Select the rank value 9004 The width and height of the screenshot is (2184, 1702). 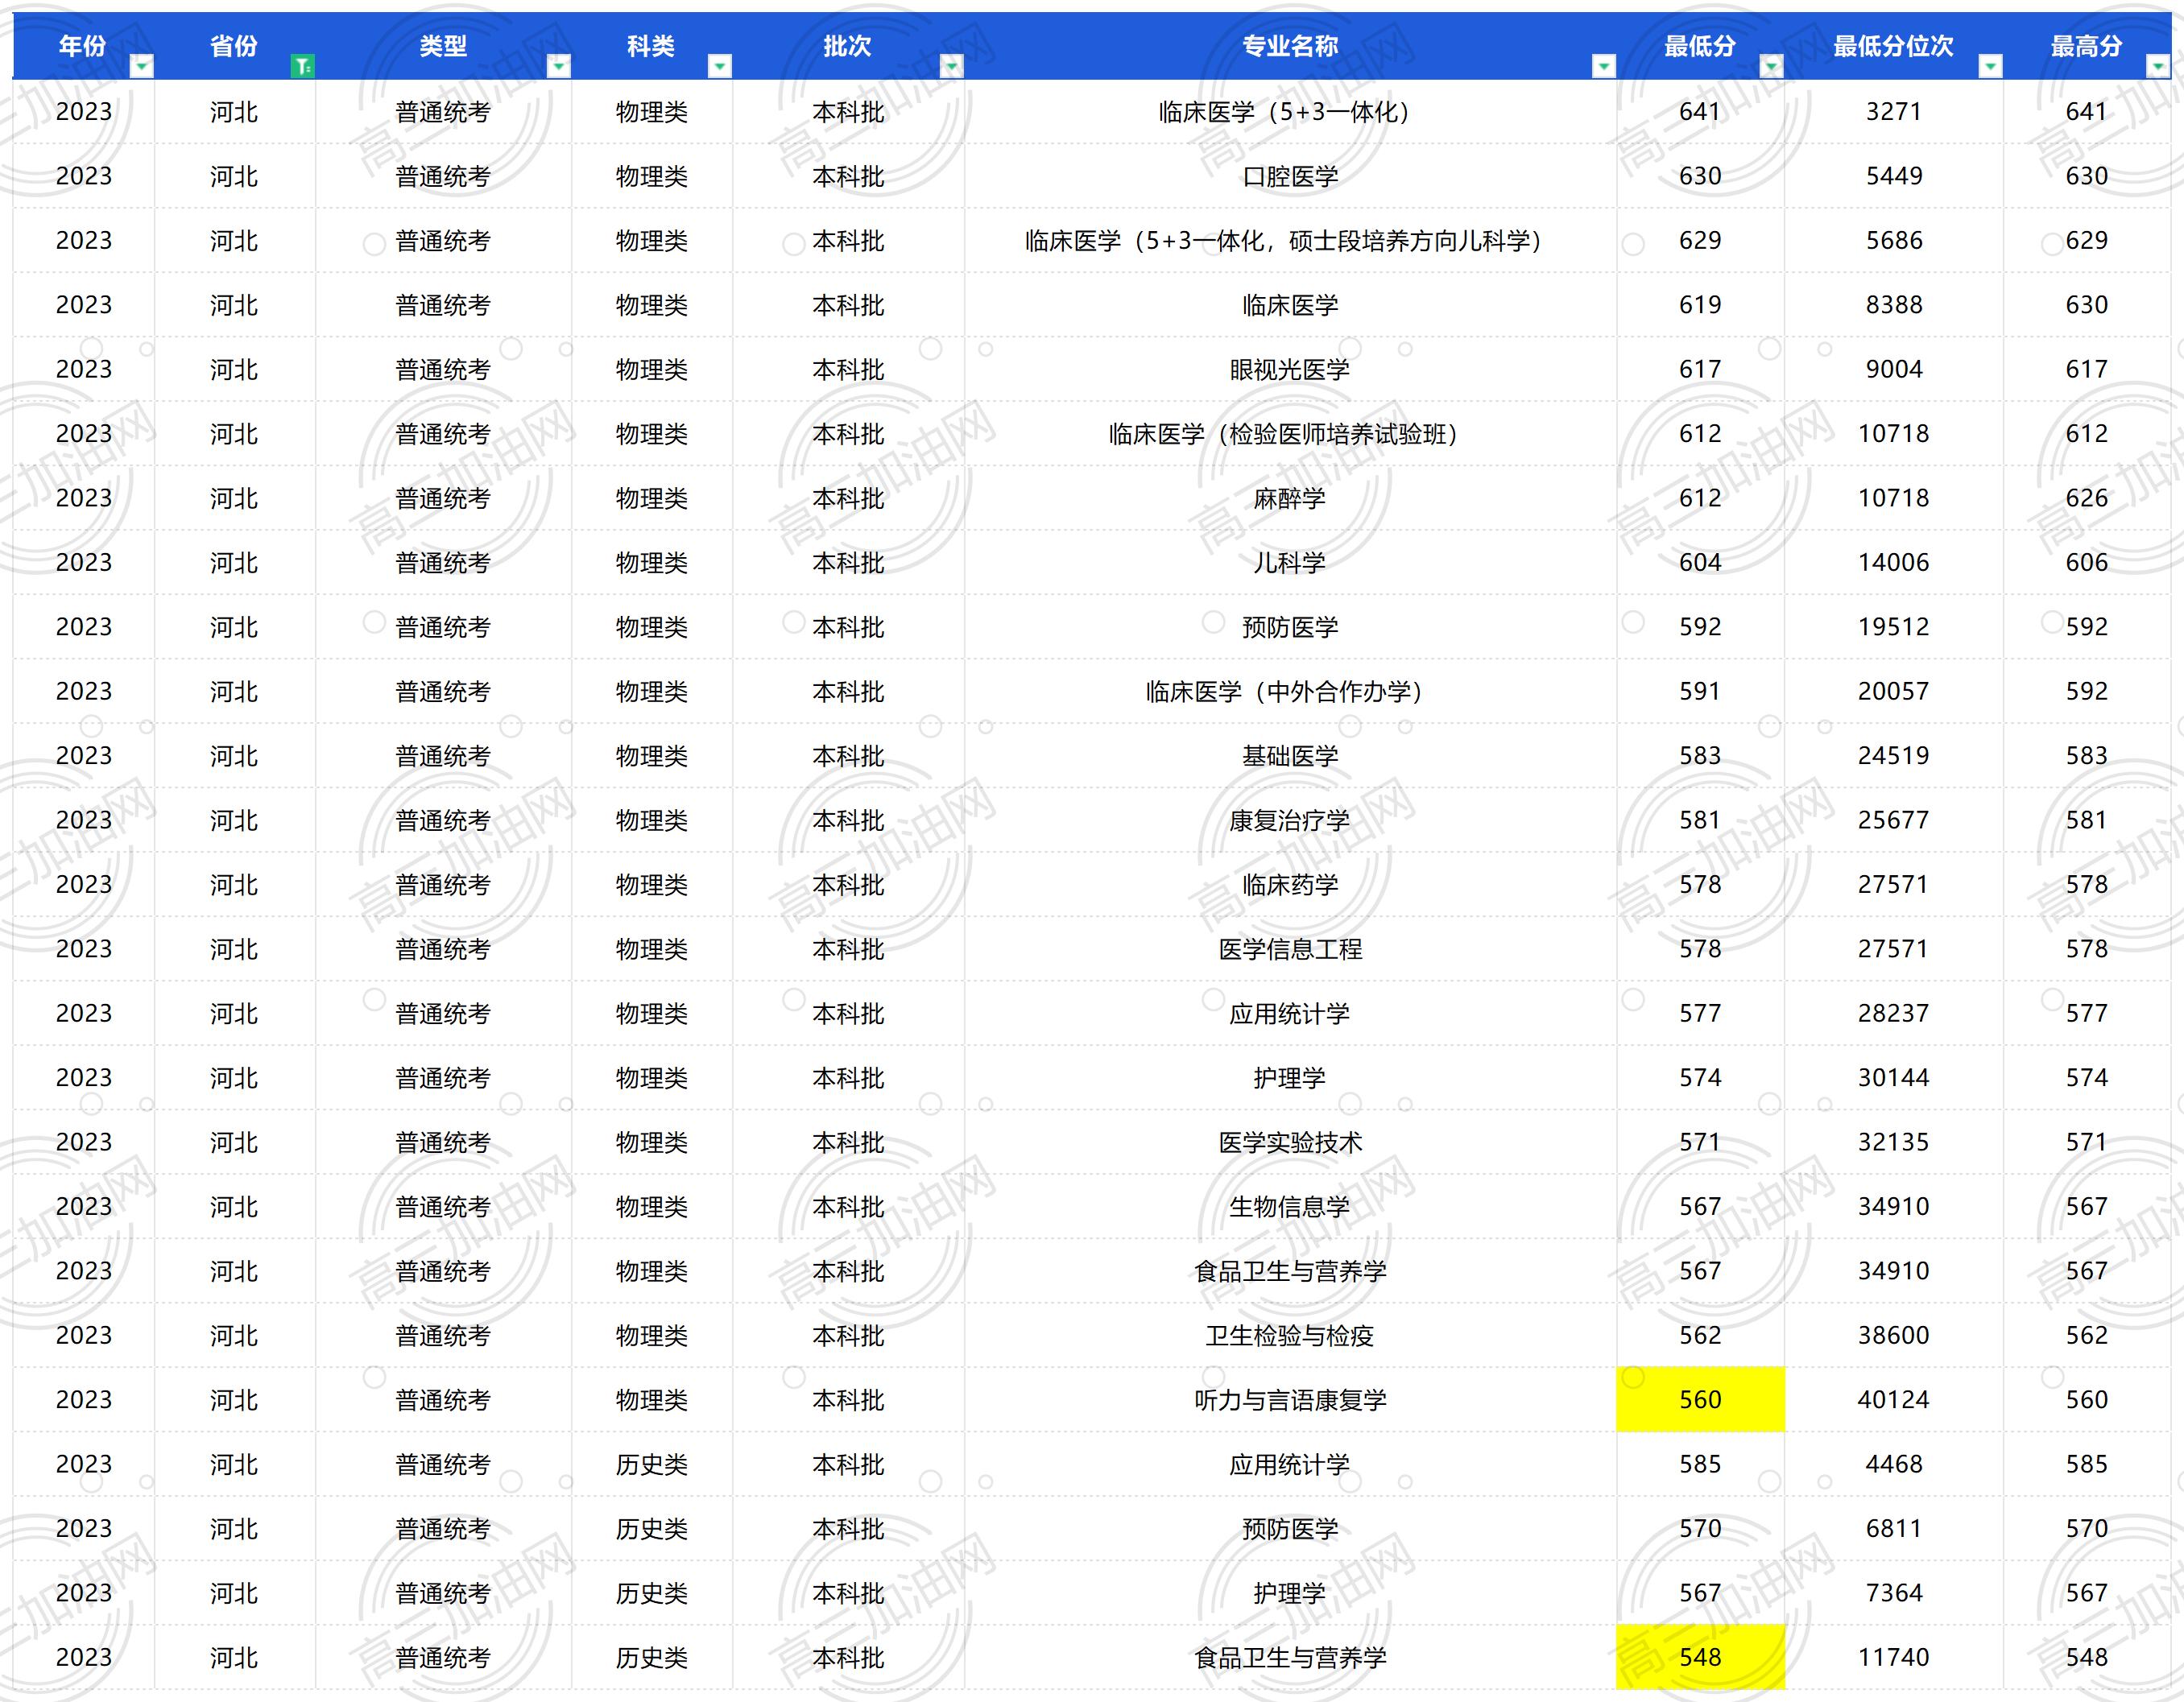(1894, 370)
